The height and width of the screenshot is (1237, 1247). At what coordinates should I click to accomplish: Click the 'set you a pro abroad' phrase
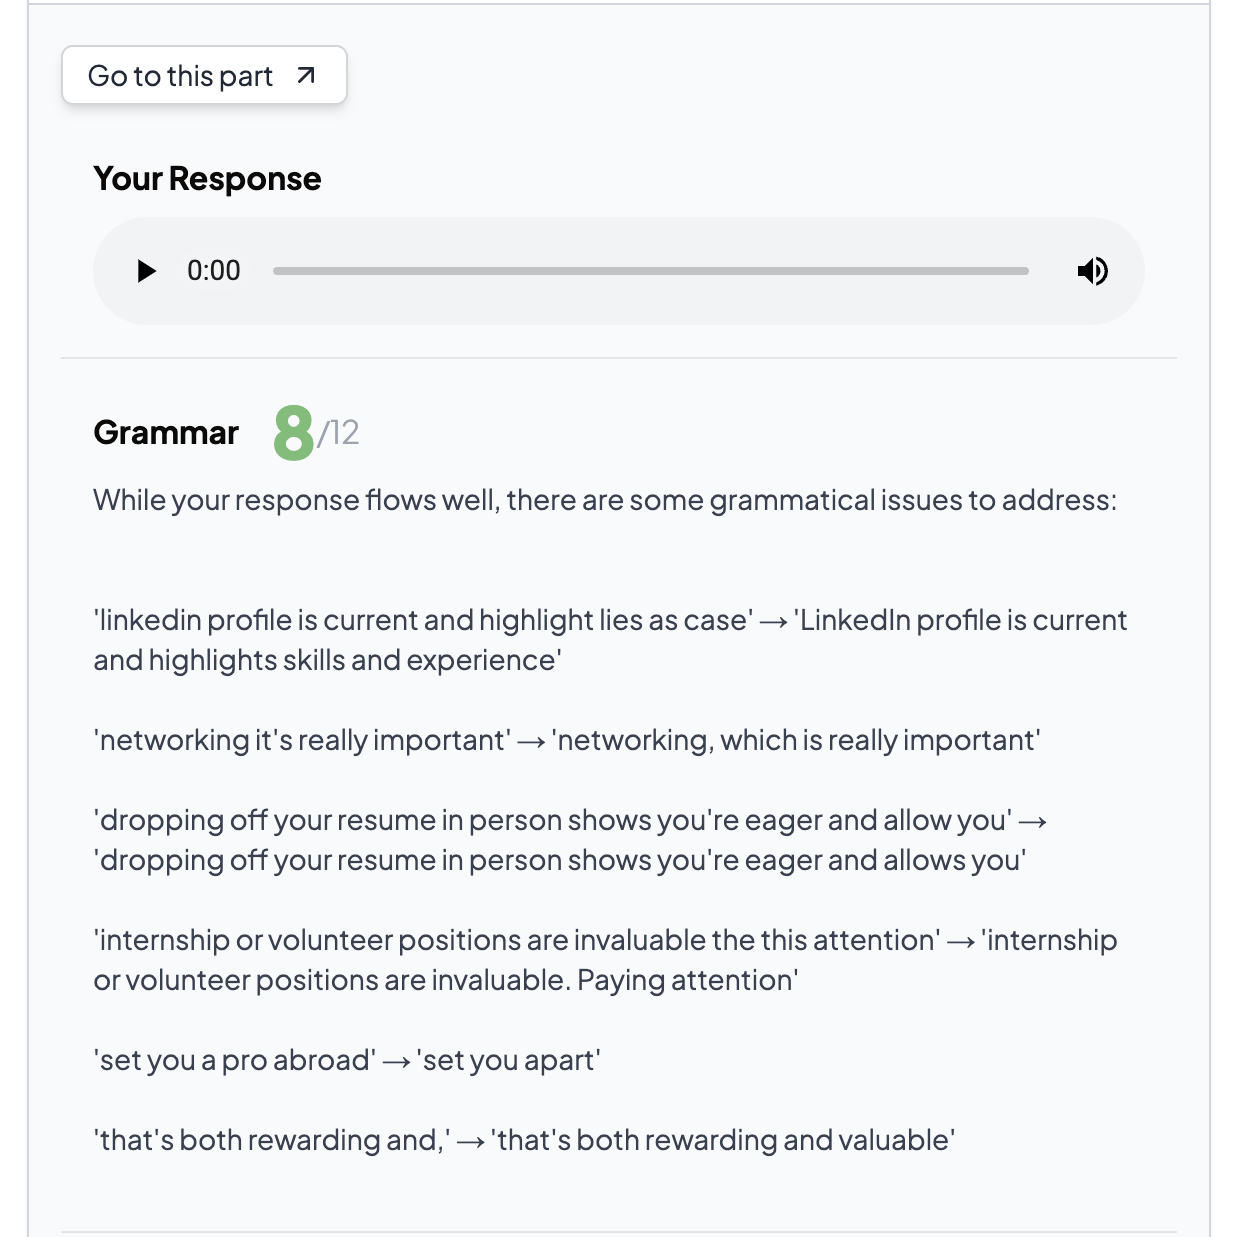pos(234,1060)
